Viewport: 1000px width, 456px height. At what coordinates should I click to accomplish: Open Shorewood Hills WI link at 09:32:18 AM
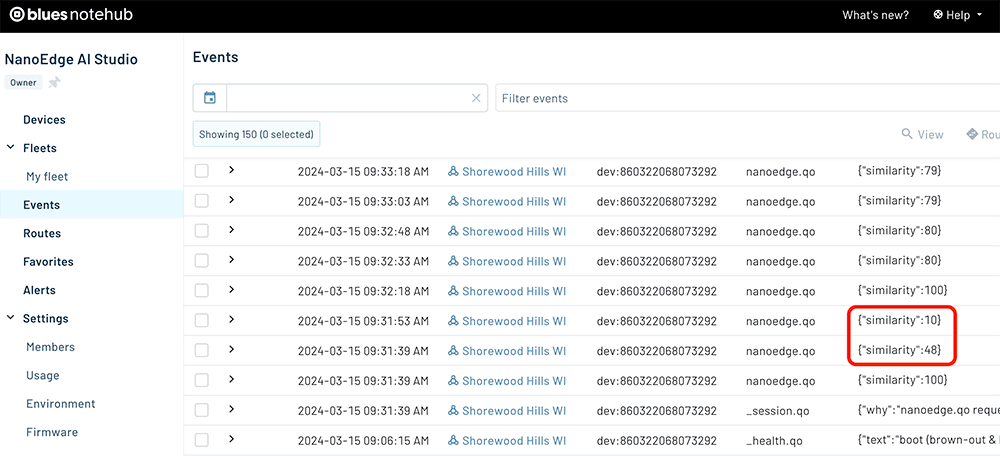tap(514, 291)
